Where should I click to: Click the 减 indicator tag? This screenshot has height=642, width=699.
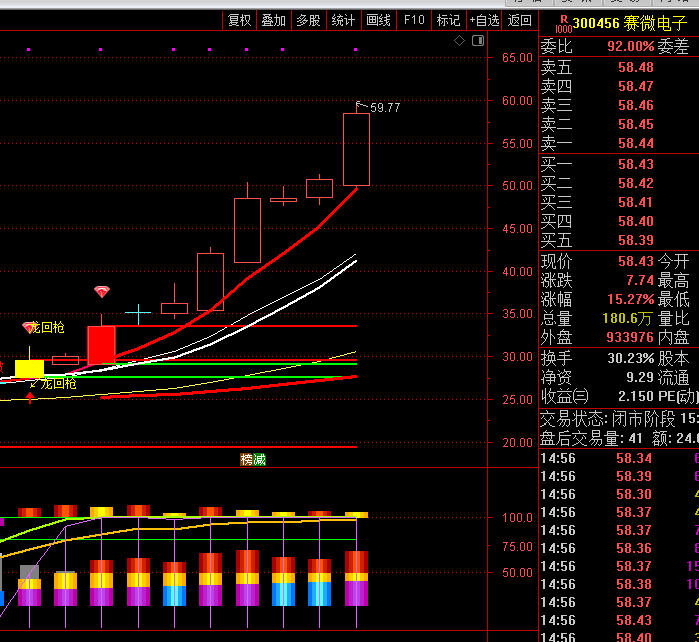click(x=259, y=459)
